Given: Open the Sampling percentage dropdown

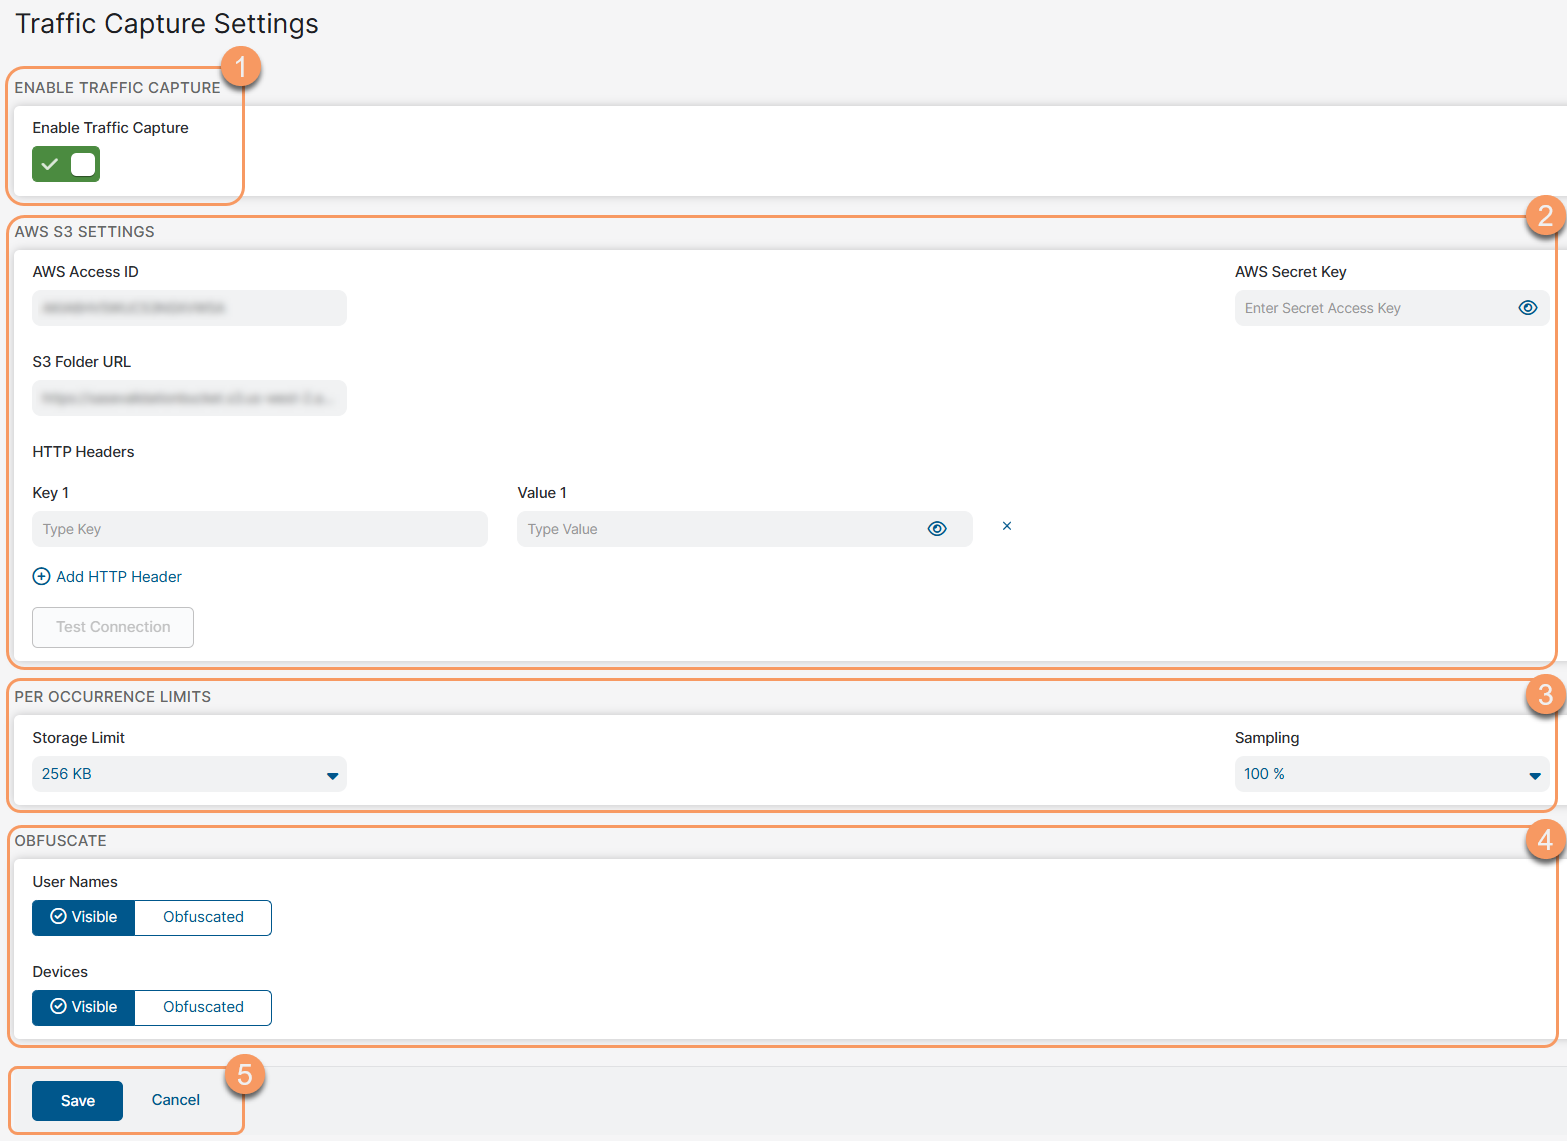Looking at the screenshot, I should 1391,774.
